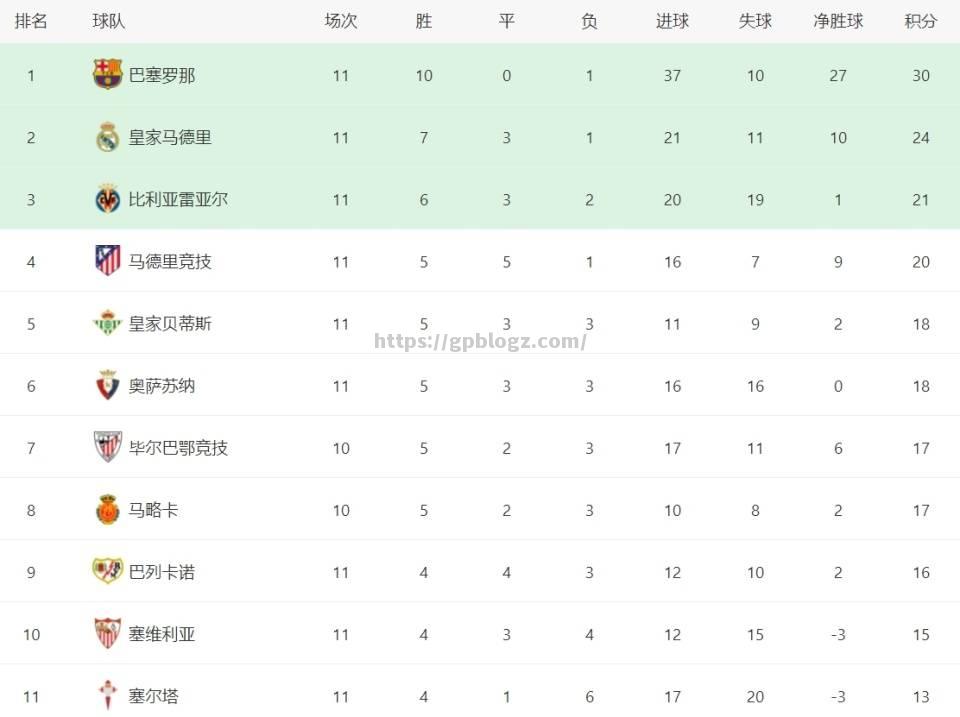The image size is (960, 717).
Task: Click the Celta Vigo crest icon
Action: click(x=108, y=696)
